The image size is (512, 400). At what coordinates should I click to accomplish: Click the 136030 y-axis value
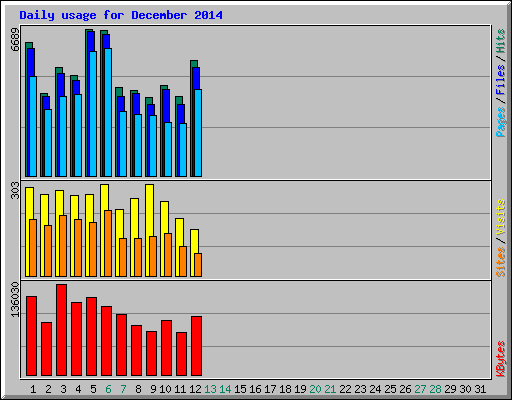(15, 299)
